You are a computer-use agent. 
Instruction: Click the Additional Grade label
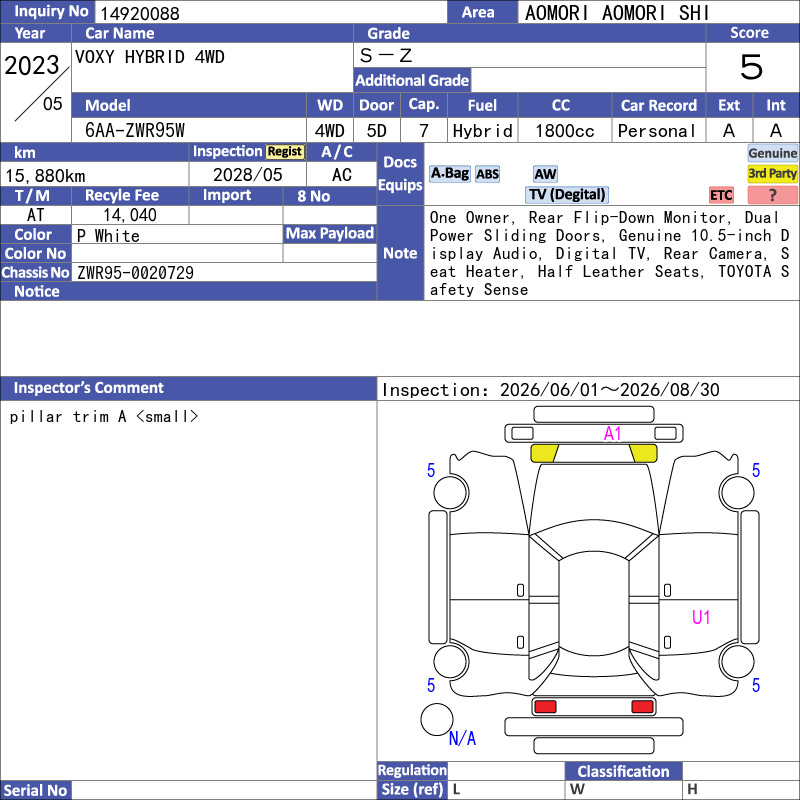click(412, 80)
